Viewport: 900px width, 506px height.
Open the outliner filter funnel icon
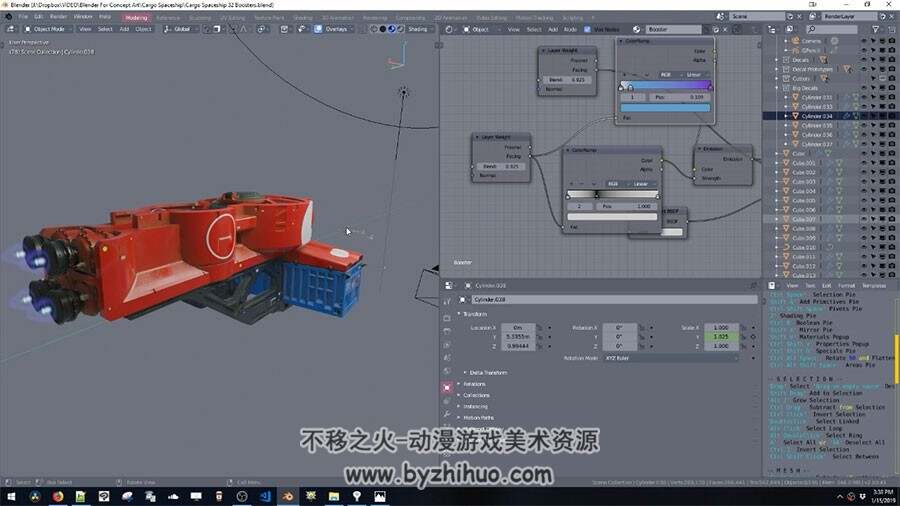point(876,29)
